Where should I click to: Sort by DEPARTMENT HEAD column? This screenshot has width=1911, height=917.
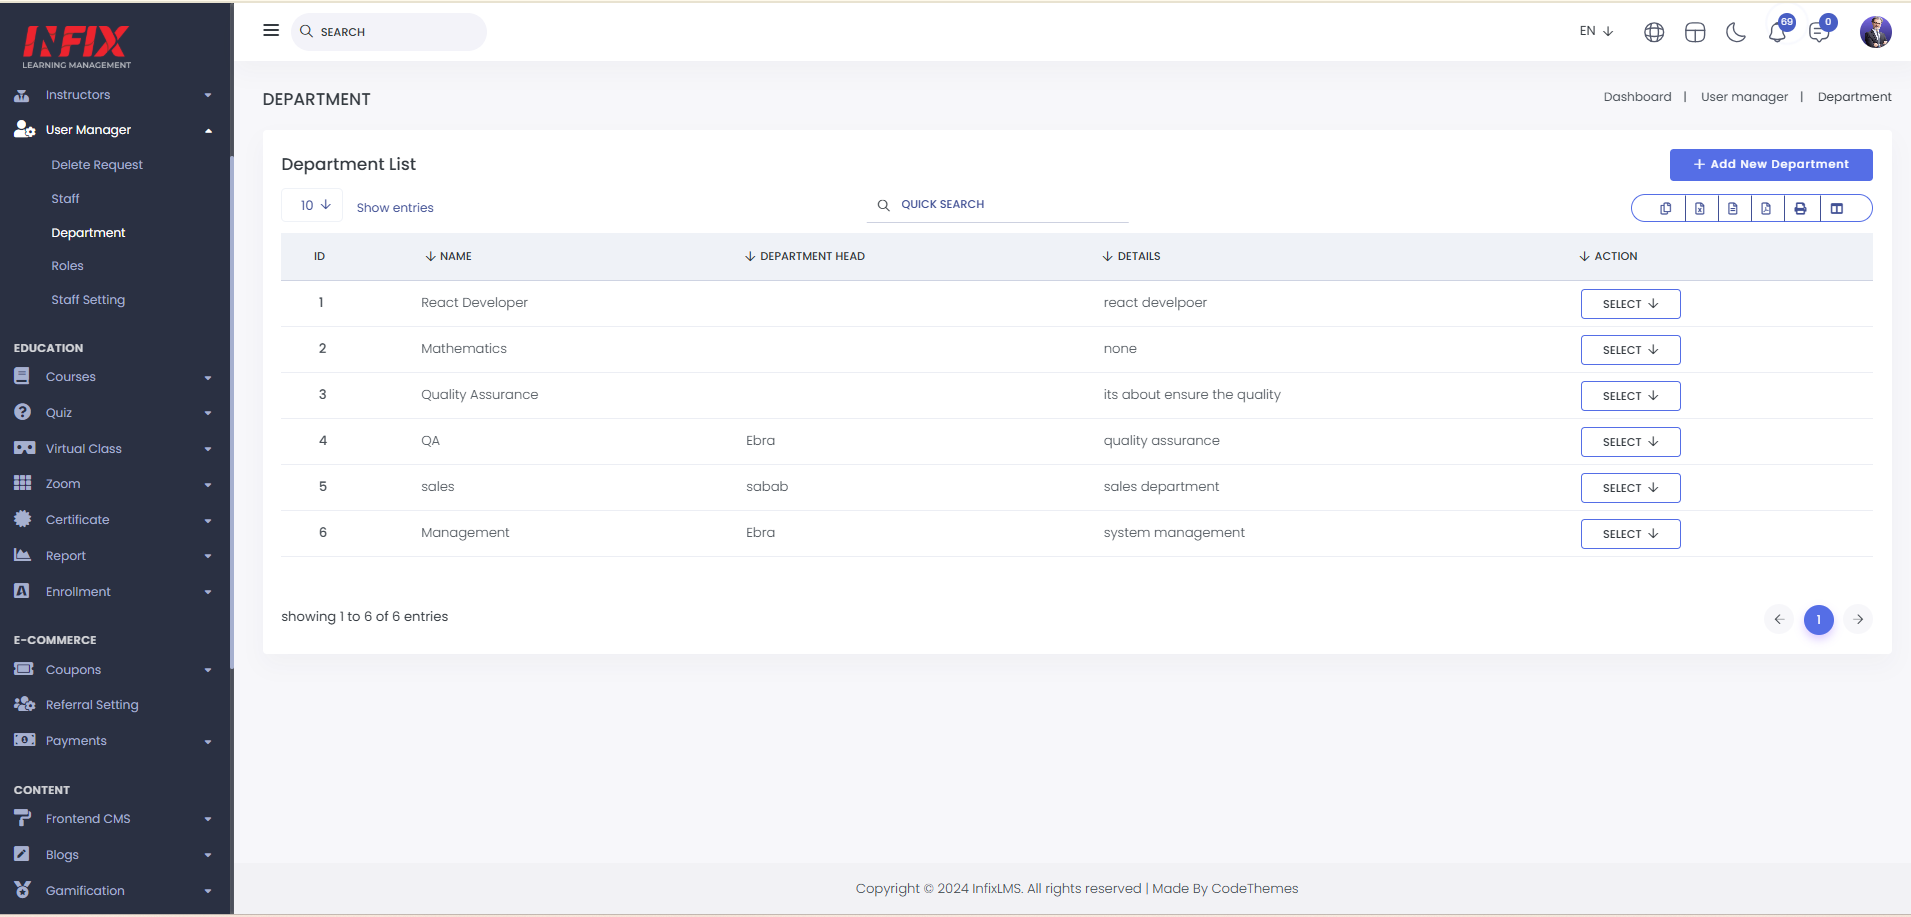point(805,256)
